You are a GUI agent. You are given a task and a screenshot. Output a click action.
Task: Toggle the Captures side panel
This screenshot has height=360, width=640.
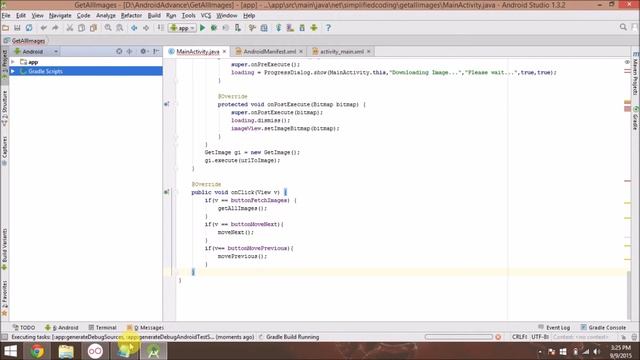click(x=4, y=151)
